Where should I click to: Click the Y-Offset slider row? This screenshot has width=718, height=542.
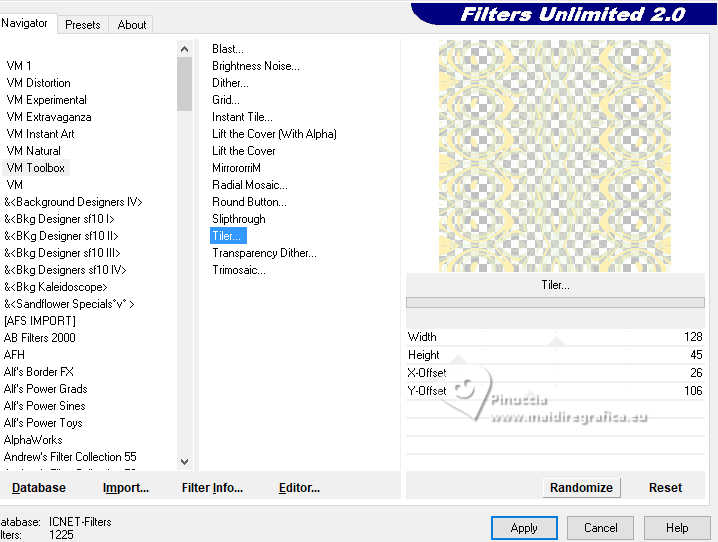pyautogui.click(x=555, y=390)
